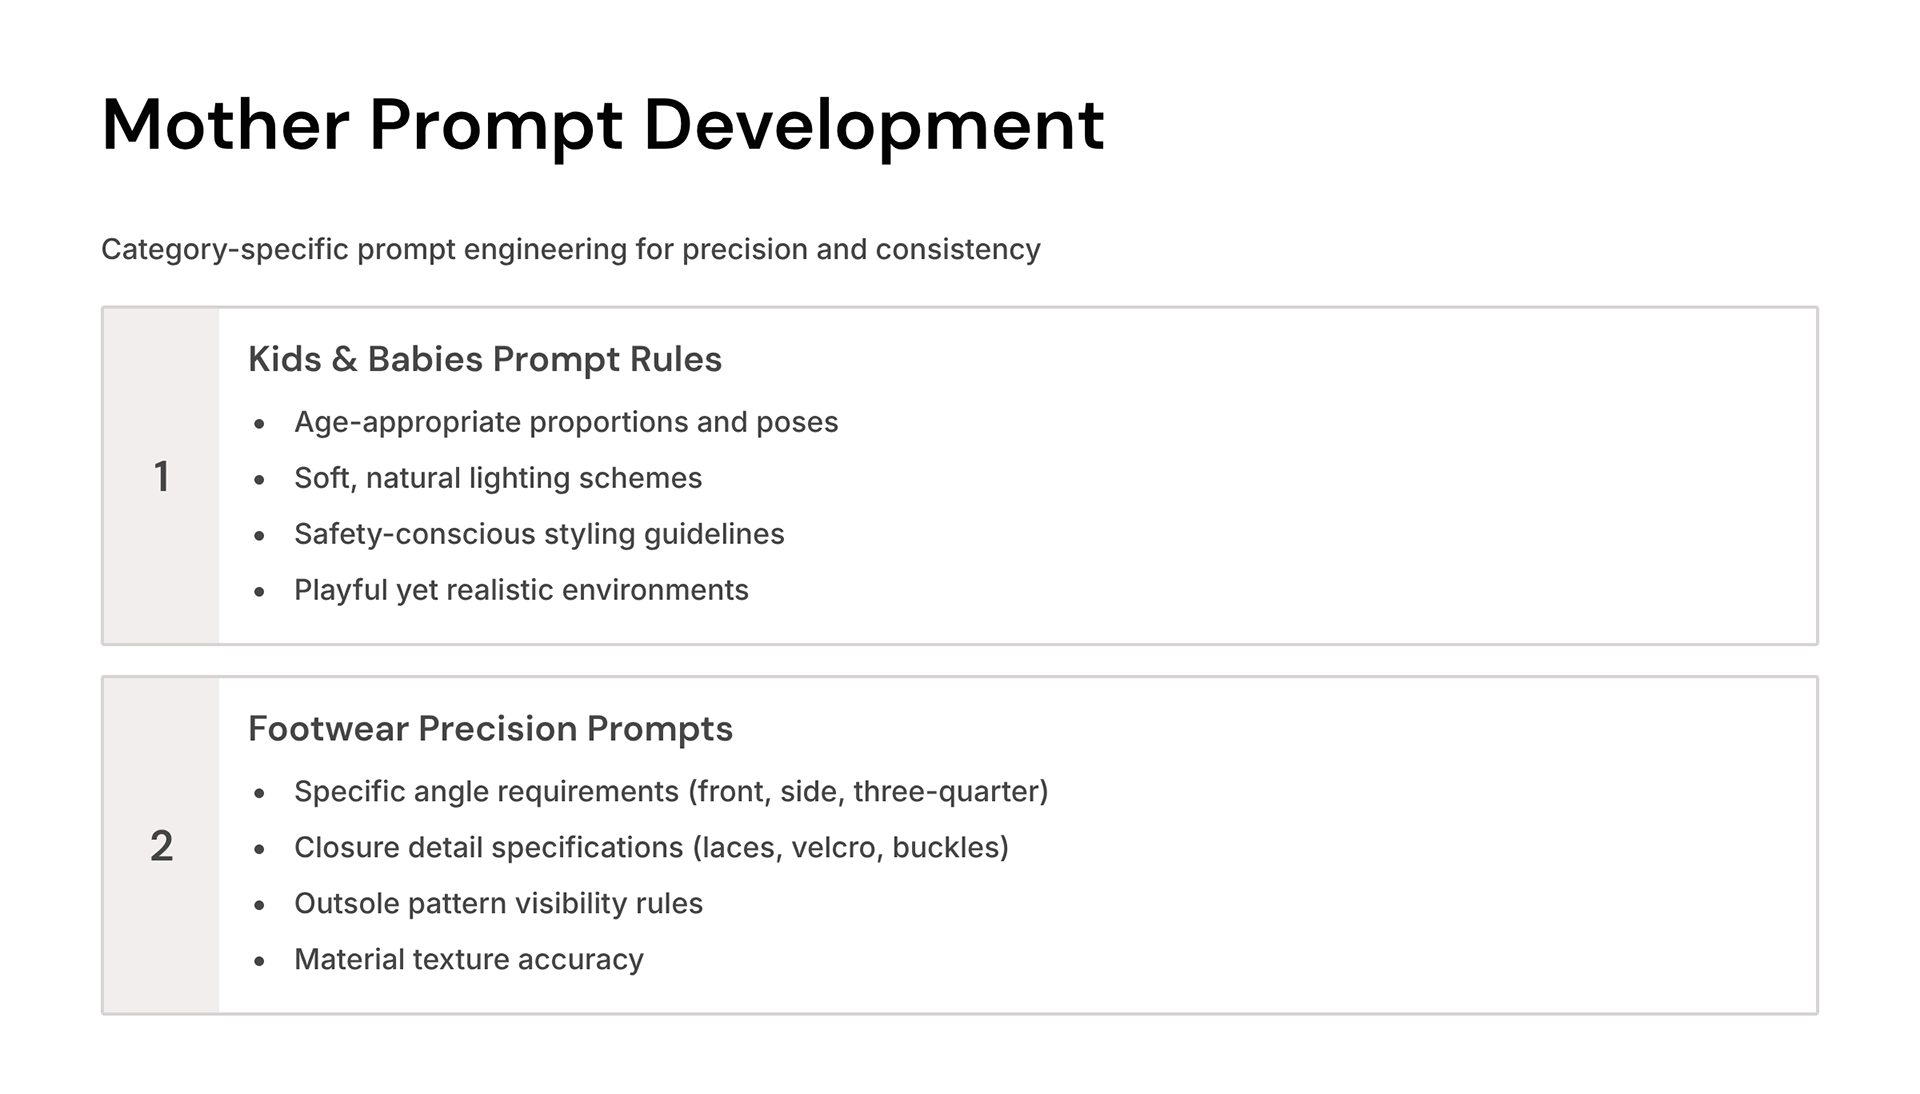The width and height of the screenshot is (1920, 1094).
Task: Click the 'Closure detail specifications' bullet text
Action: click(488, 847)
